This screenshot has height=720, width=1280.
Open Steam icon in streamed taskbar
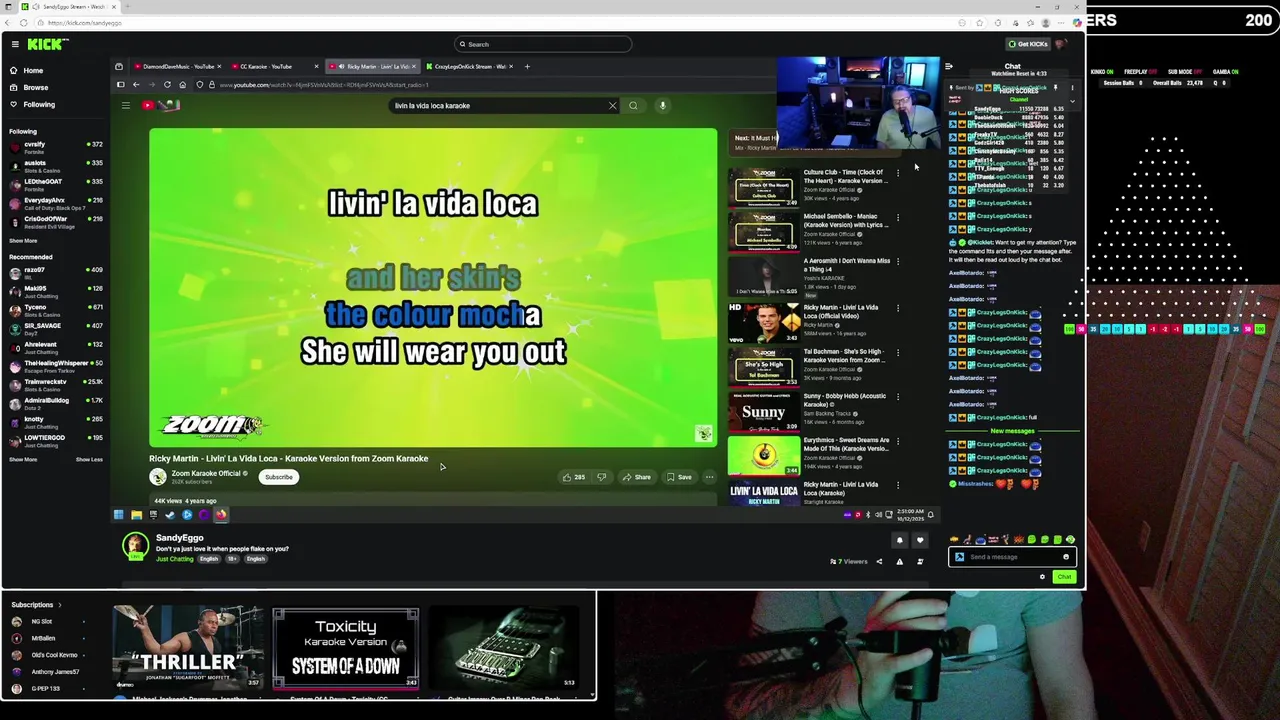[170, 515]
